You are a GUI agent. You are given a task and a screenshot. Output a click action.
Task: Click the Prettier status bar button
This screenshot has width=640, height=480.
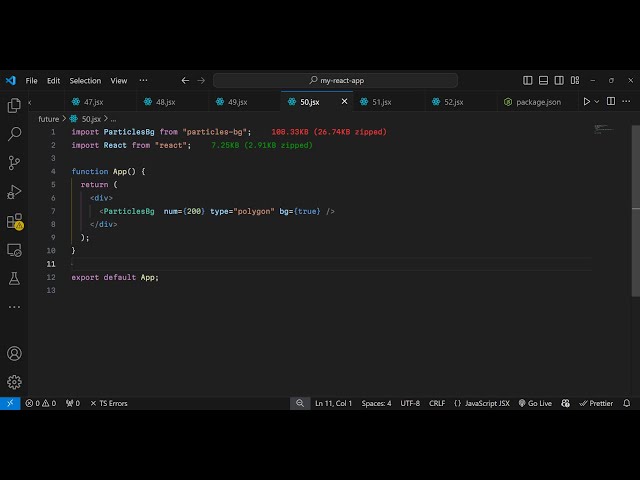click(596, 403)
